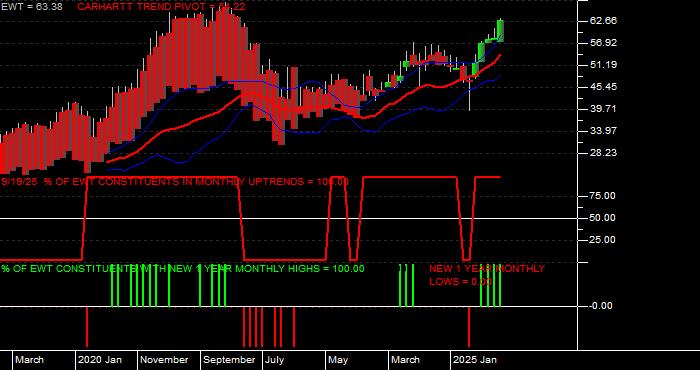Select the 45.45 price axis label

[603, 87]
